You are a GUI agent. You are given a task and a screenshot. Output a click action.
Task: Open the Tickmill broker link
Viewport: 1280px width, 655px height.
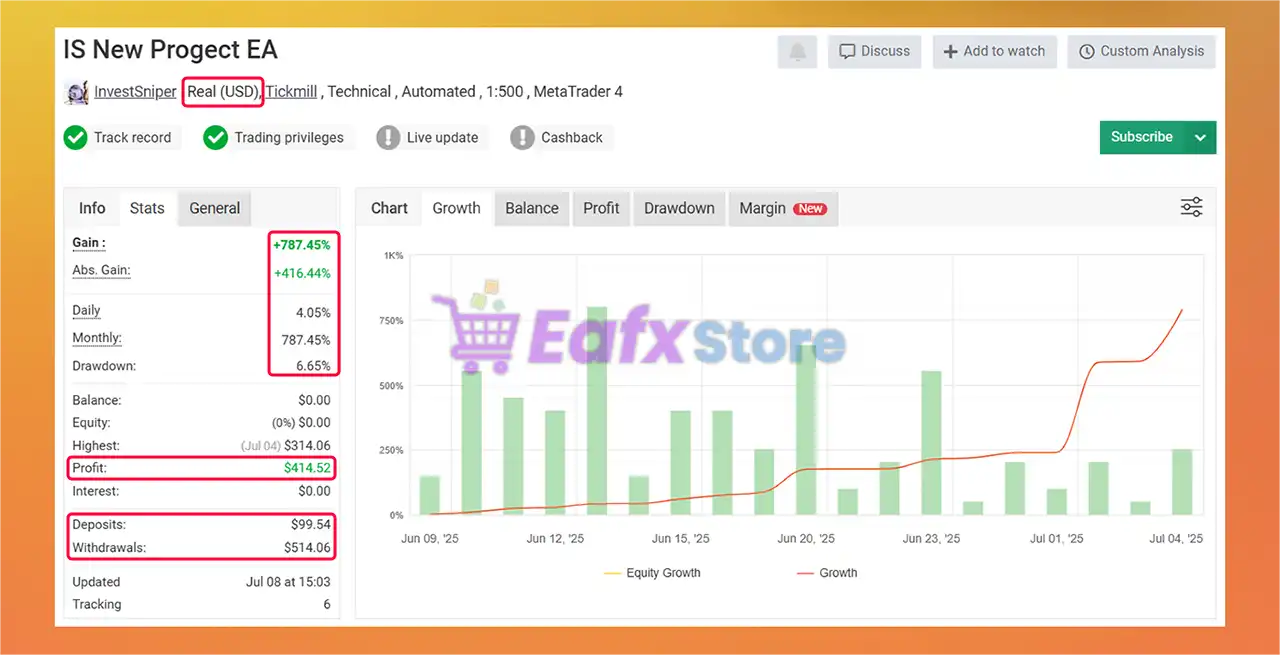pos(291,92)
